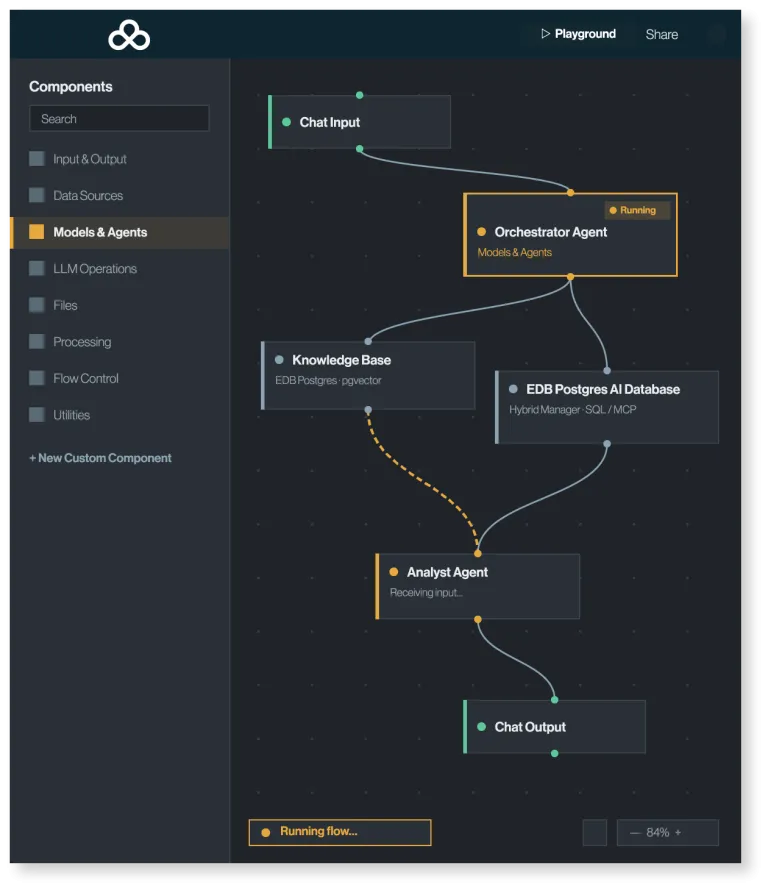Click the round avatar in header corner

[x=716, y=35]
